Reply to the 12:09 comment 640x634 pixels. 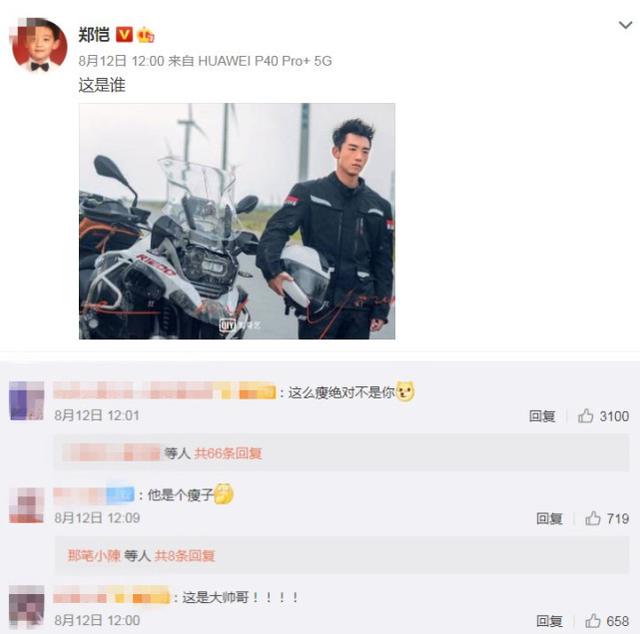coord(549,518)
